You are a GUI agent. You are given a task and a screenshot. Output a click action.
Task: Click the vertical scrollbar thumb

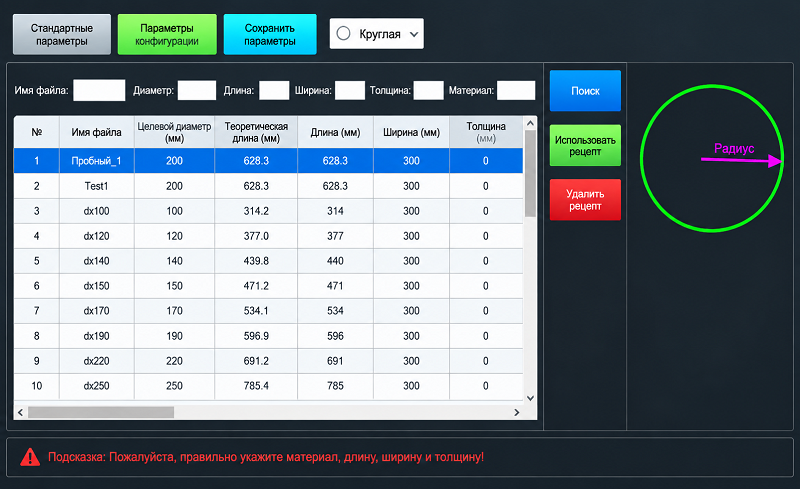coord(530,173)
